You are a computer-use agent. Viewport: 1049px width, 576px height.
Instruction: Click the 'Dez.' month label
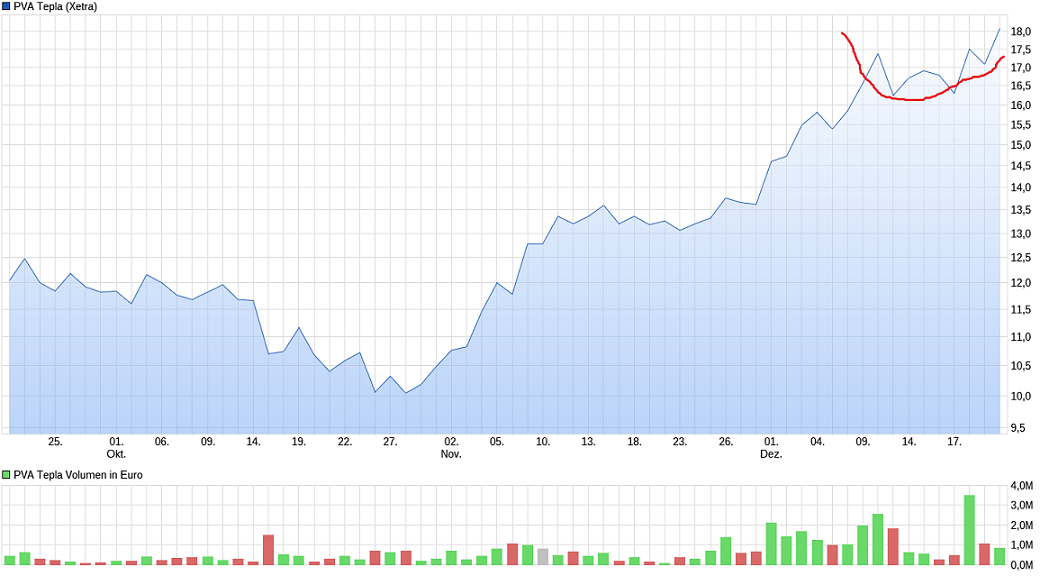tap(771, 454)
